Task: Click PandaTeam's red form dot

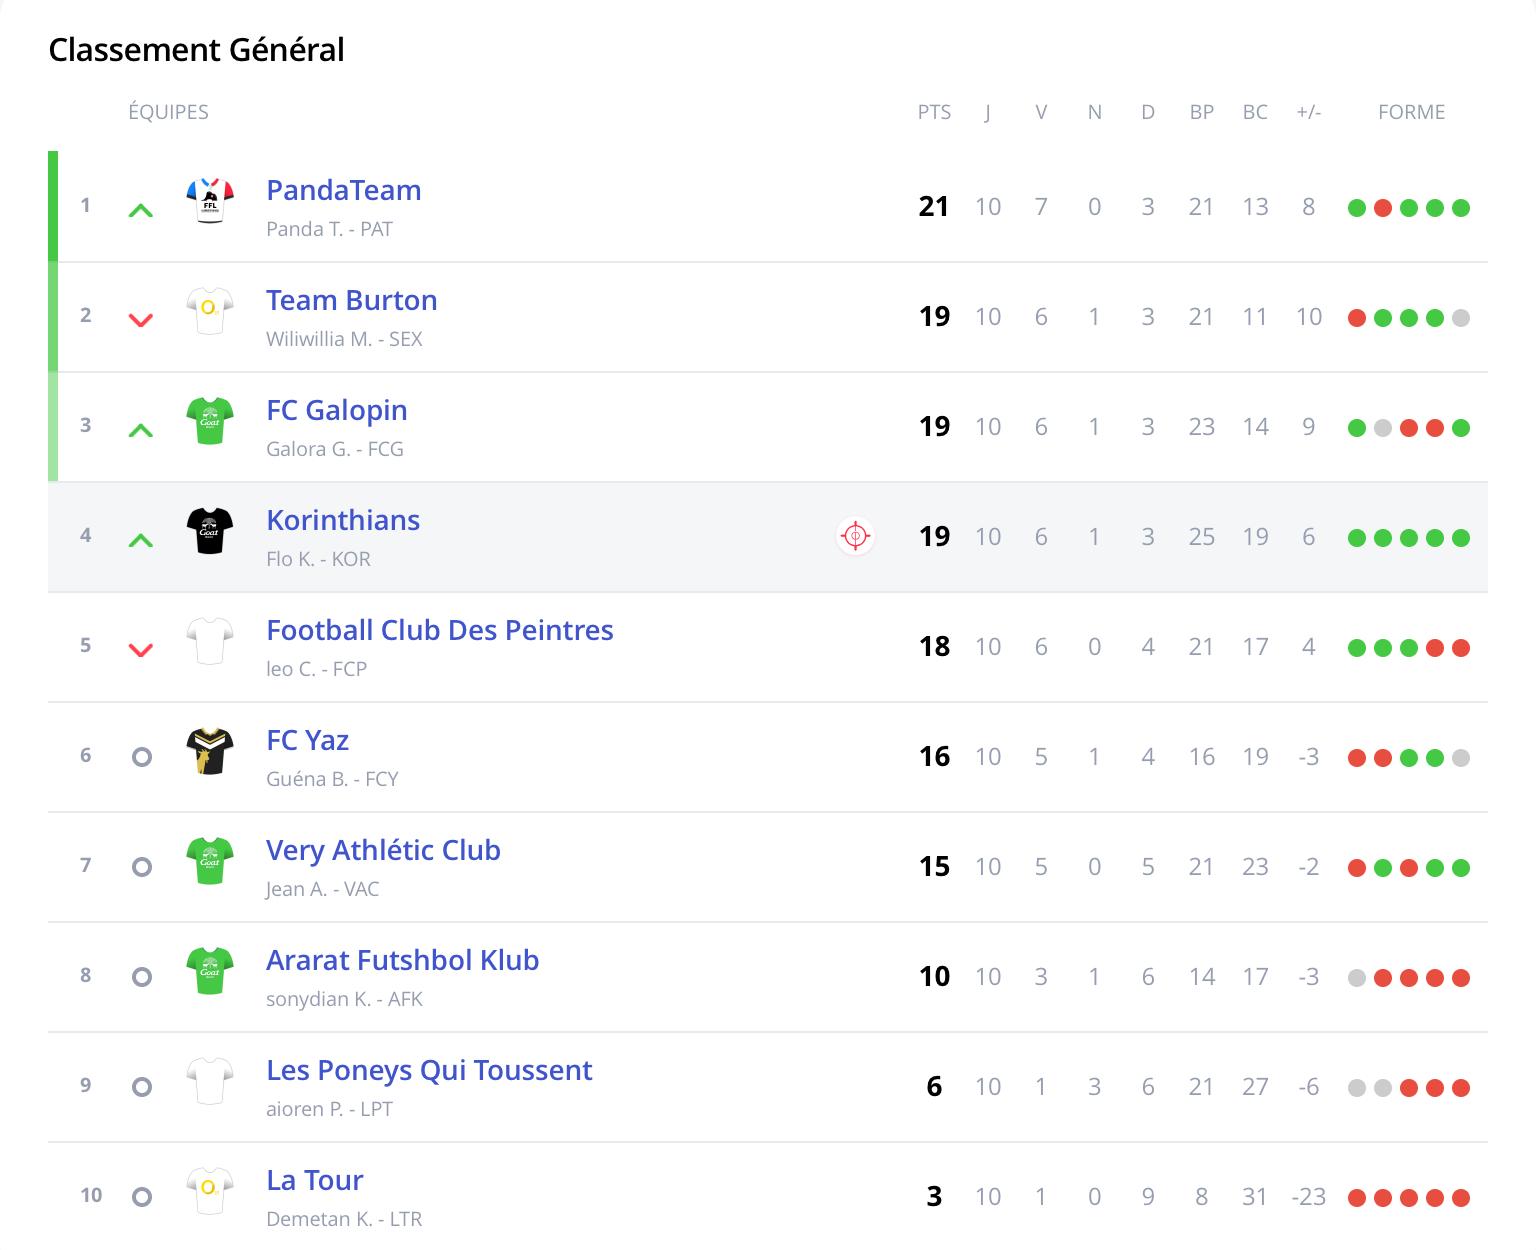Action: [x=1383, y=208]
